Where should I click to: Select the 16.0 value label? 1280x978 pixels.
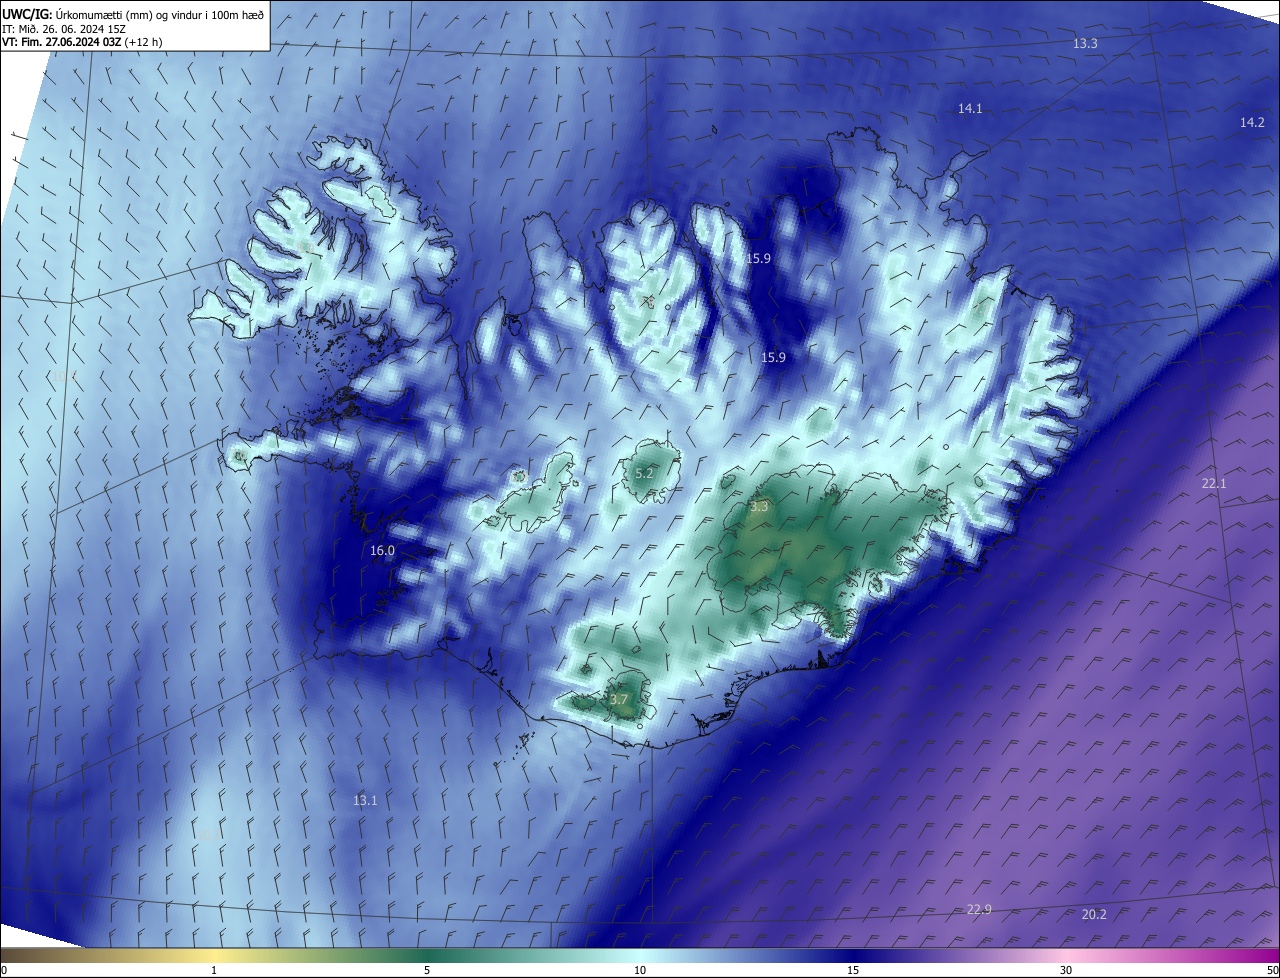pos(382,551)
